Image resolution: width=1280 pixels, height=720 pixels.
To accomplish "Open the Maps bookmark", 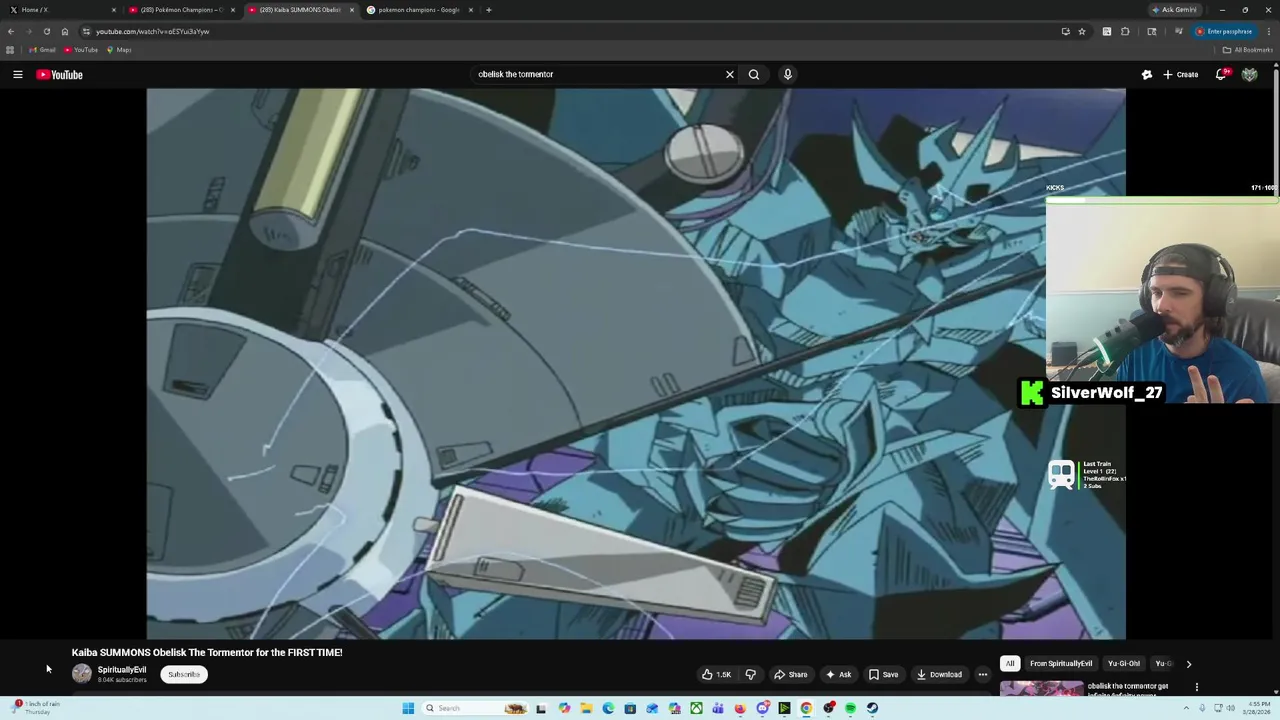I will tap(119, 50).
